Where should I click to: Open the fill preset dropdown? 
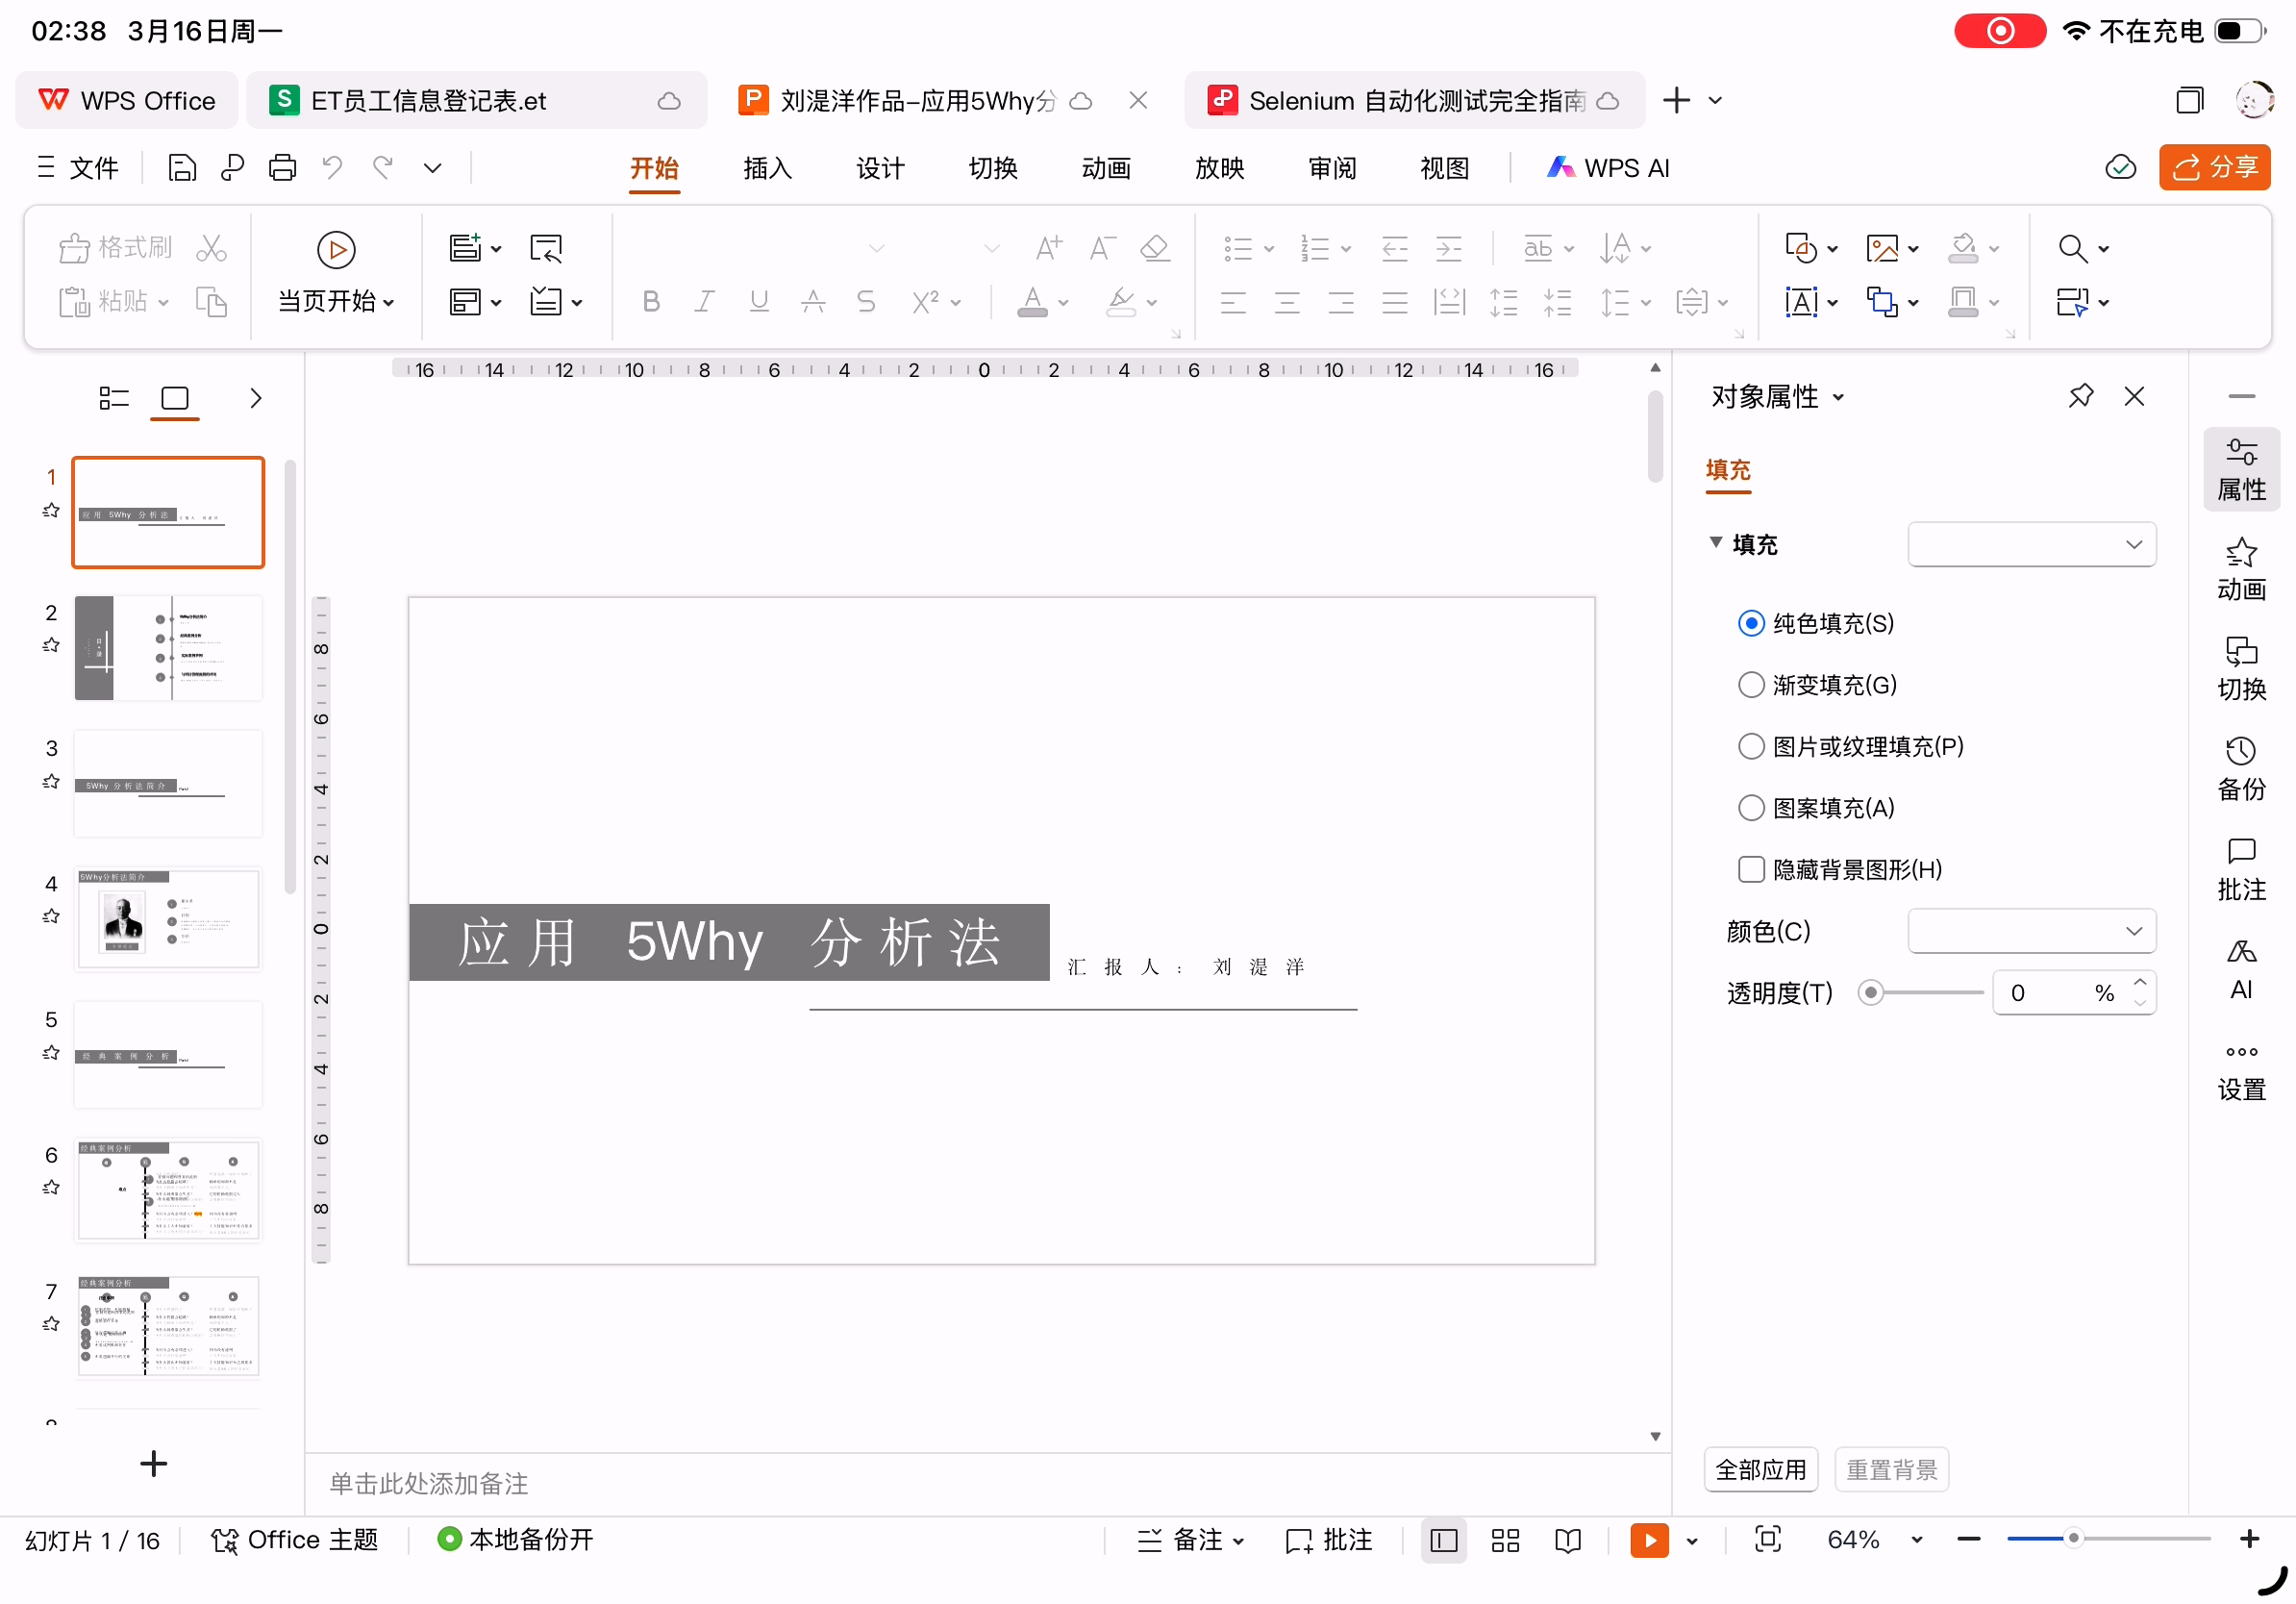coord(2031,545)
